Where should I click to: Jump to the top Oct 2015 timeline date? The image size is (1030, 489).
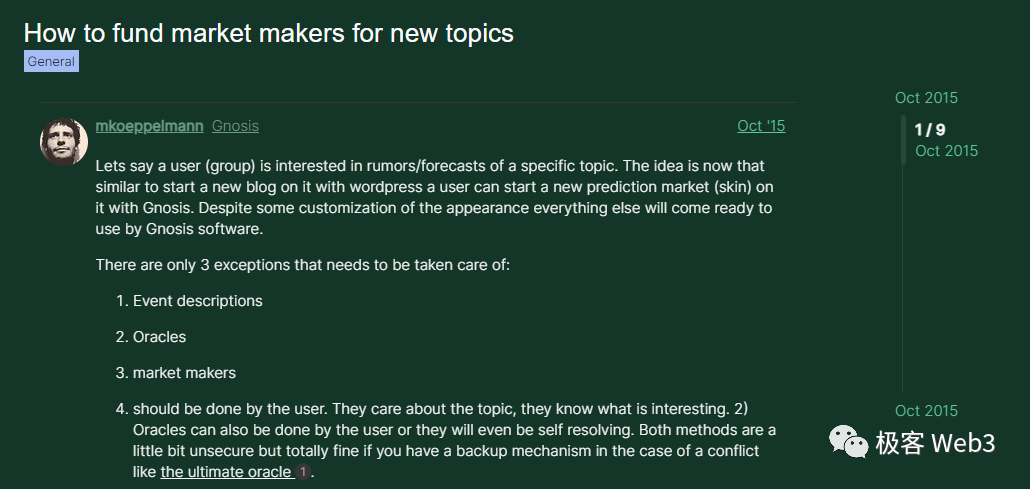pyautogui.click(x=926, y=97)
